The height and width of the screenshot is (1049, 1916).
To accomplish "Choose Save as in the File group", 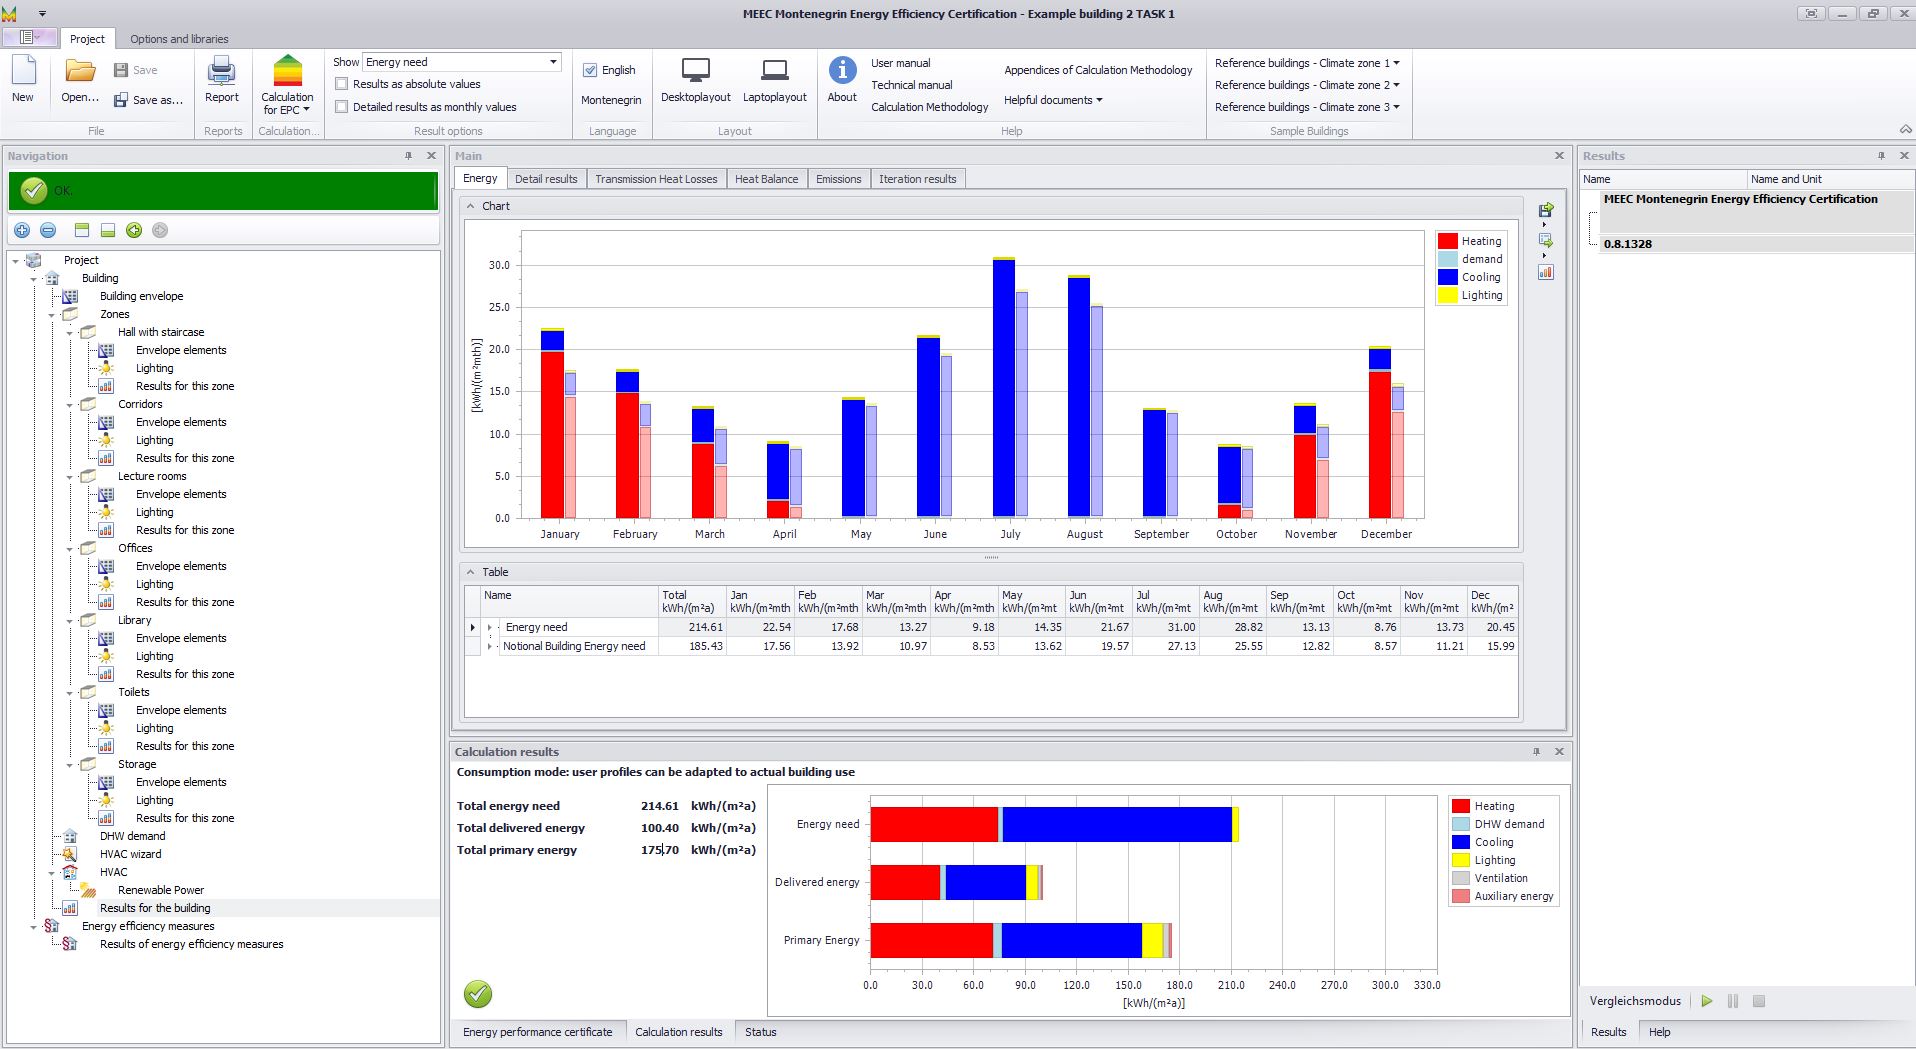I will click(147, 100).
